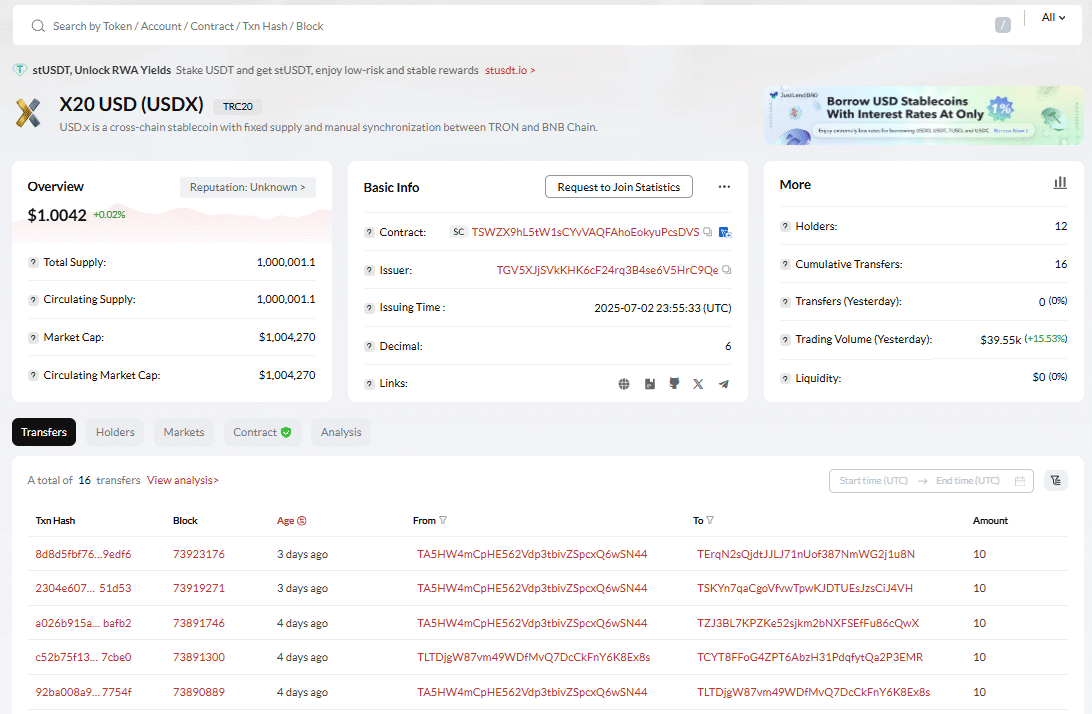
Task: Click the help icon beside Issuer label
Action: 369,270
